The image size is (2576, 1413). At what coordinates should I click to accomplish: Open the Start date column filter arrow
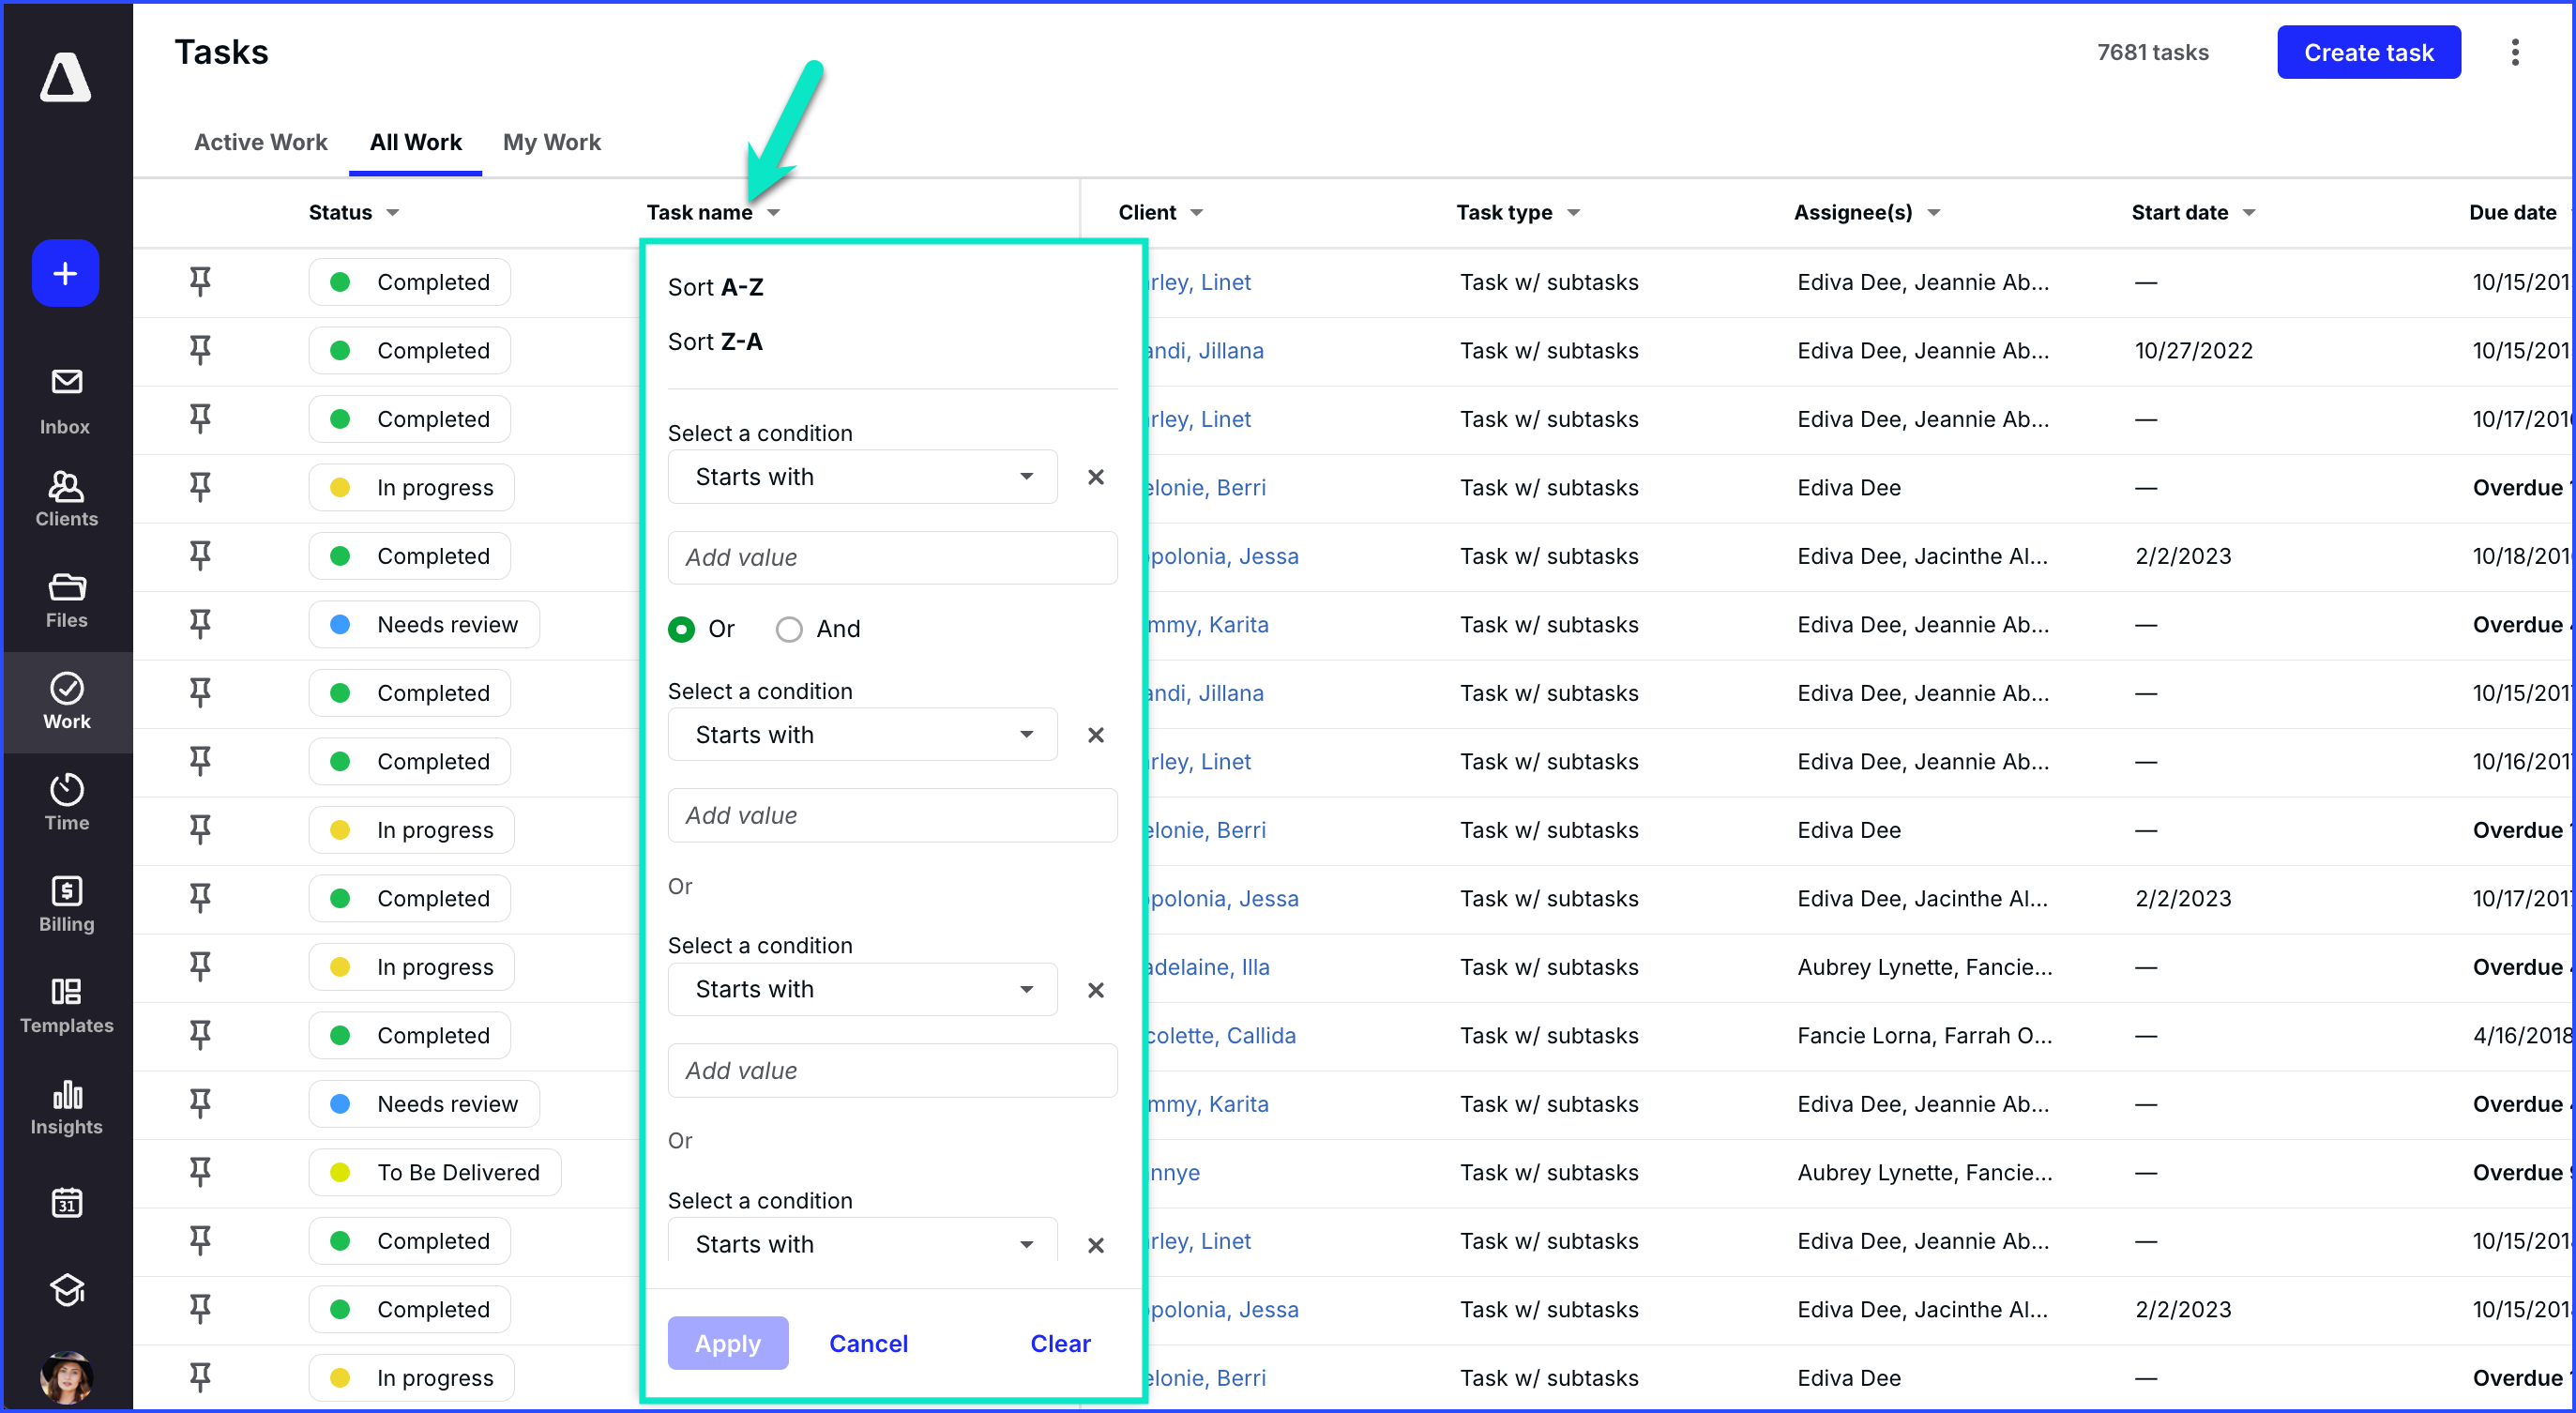pyautogui.click(x=2248, y=213)
